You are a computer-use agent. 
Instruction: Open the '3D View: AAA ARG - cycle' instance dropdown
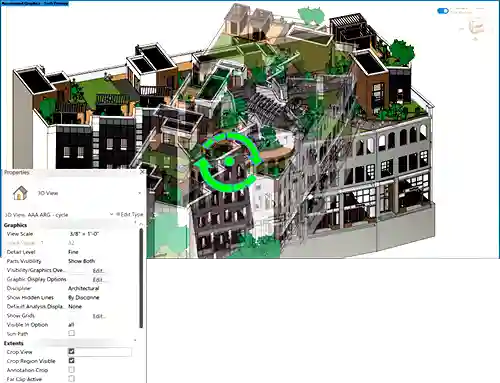[111, 214]
